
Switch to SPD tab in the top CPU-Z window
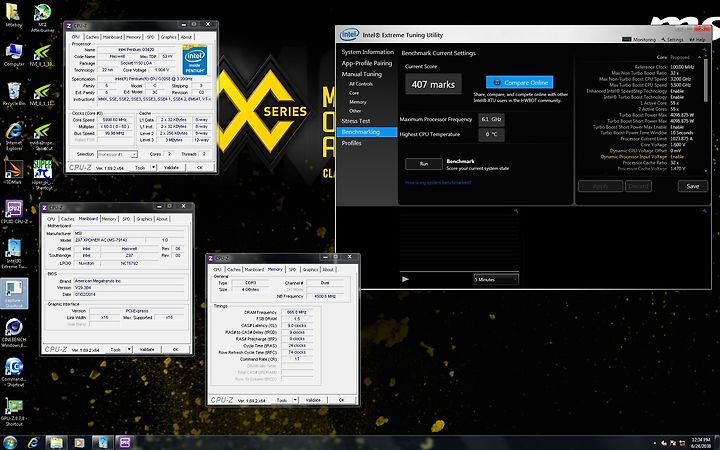150,37
